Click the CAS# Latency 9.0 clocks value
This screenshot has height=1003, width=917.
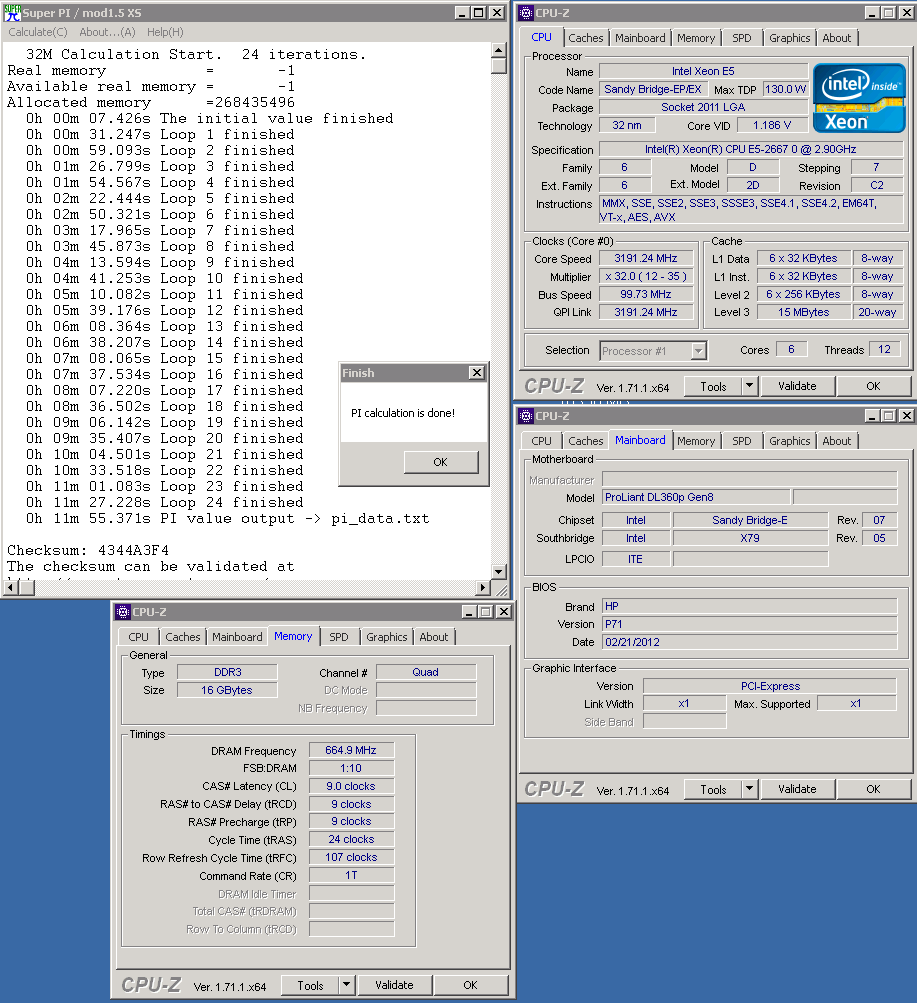(x=351, y=786)
